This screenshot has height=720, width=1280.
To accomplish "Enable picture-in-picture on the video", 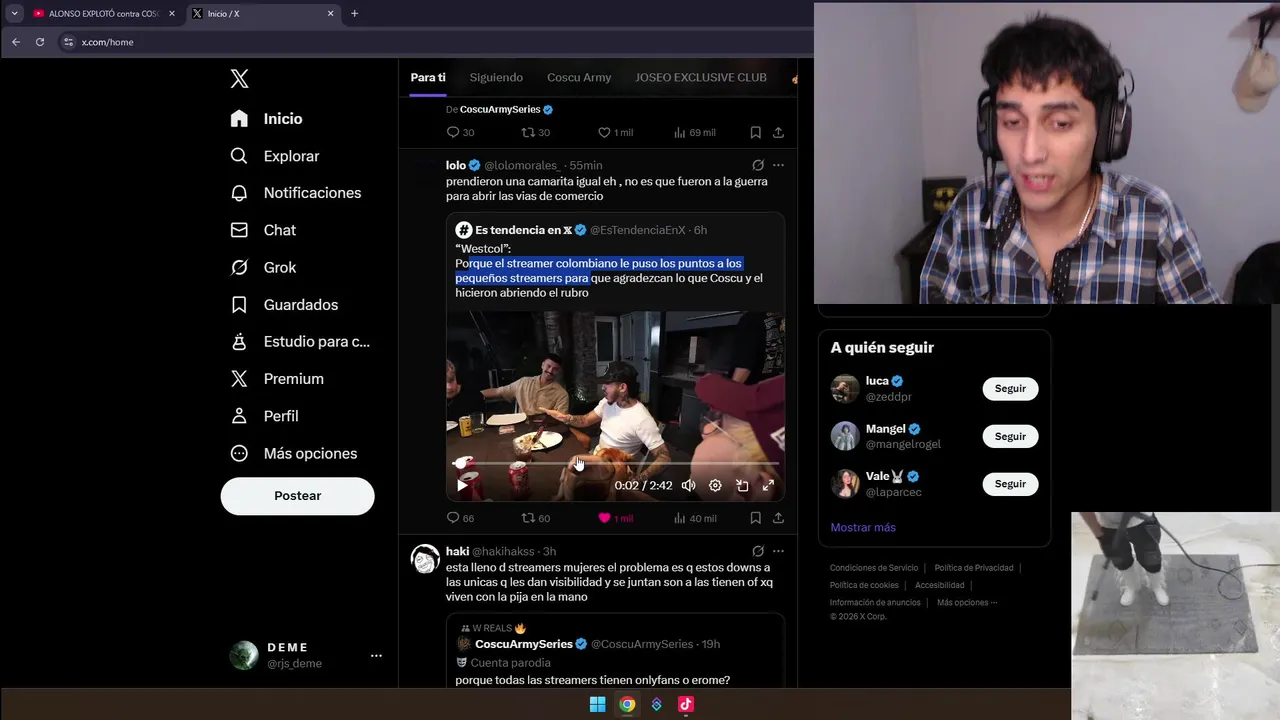I will tap(742, 485).
